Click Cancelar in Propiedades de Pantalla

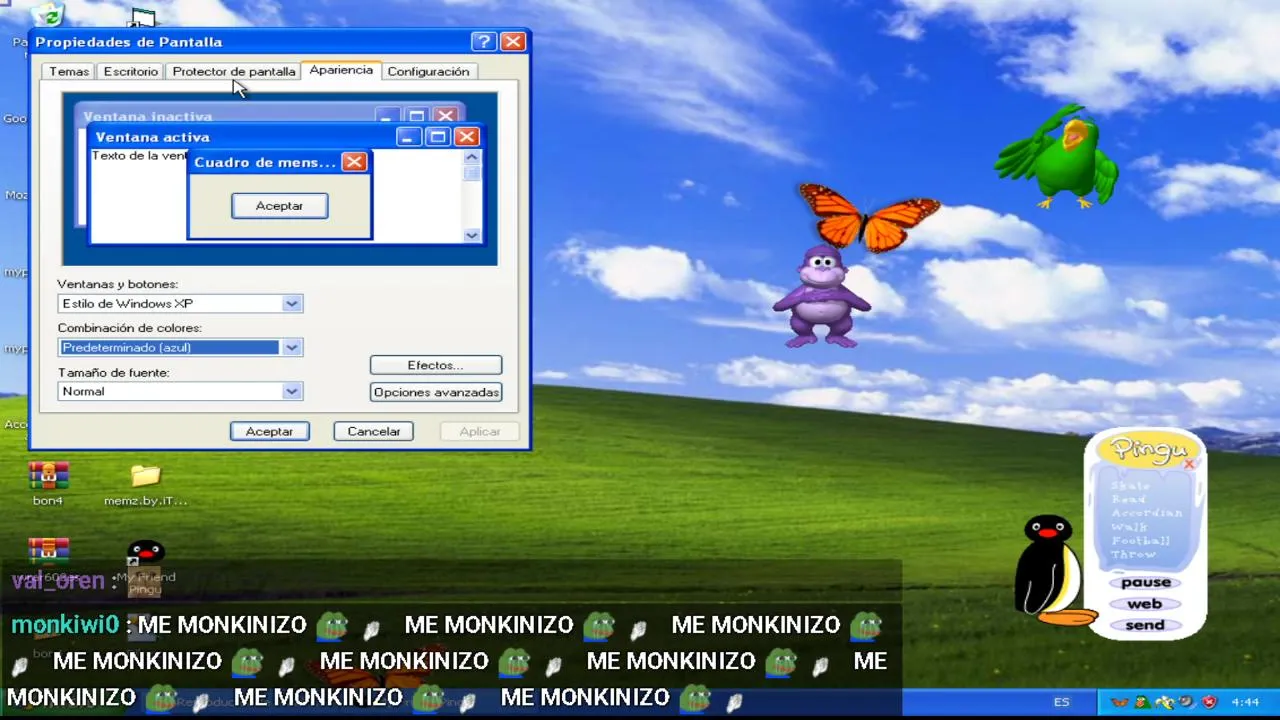pyautogui.click(x=374, y=431)
